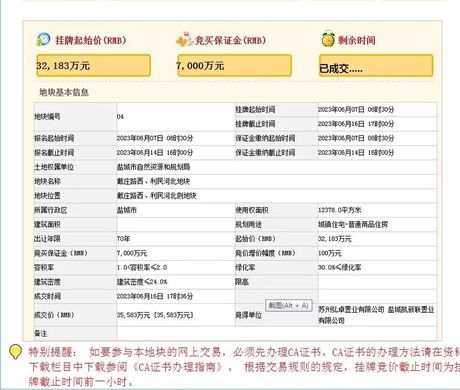Click the 报名起始时间 label
Viewport: 460px width, 390px height.
[x=54, y=138]
